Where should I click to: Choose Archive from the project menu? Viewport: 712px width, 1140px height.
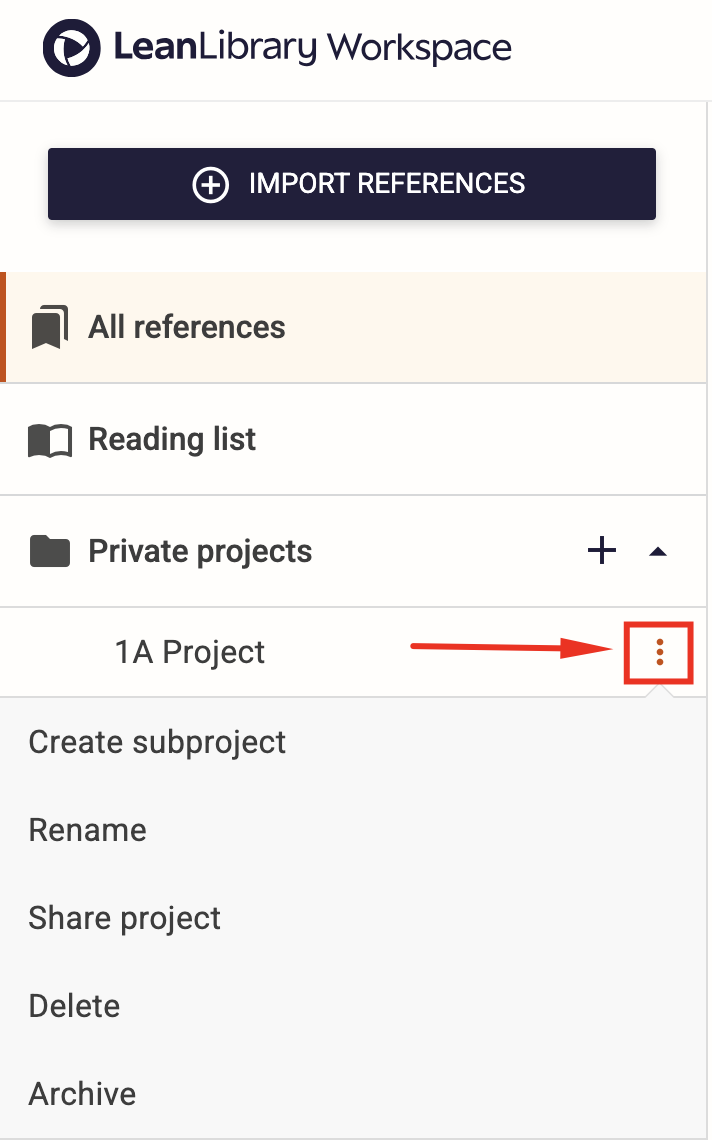pyautogui.click(x=82, y=1094)
